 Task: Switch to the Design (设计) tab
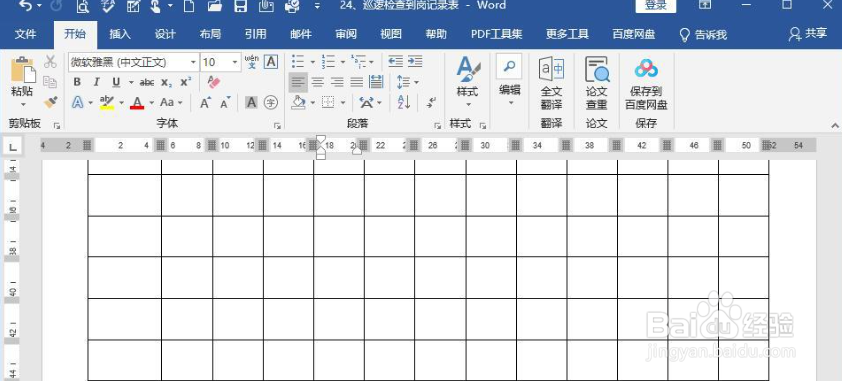(x=165, y=34)
